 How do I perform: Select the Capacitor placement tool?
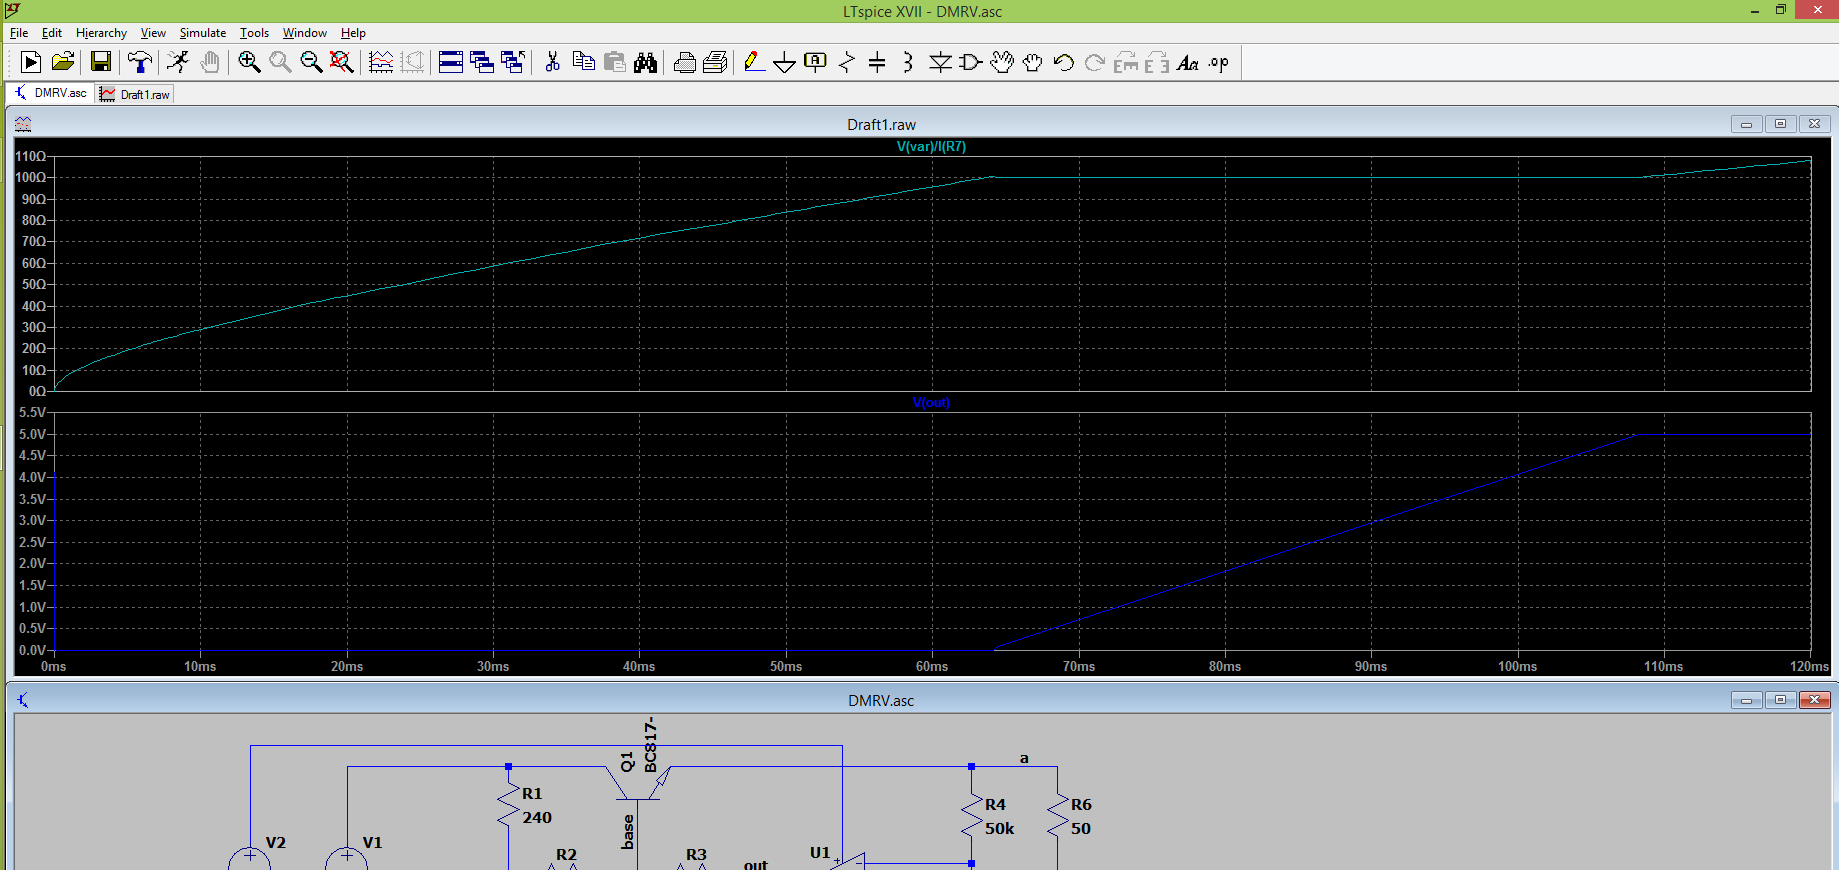[877, 62]
